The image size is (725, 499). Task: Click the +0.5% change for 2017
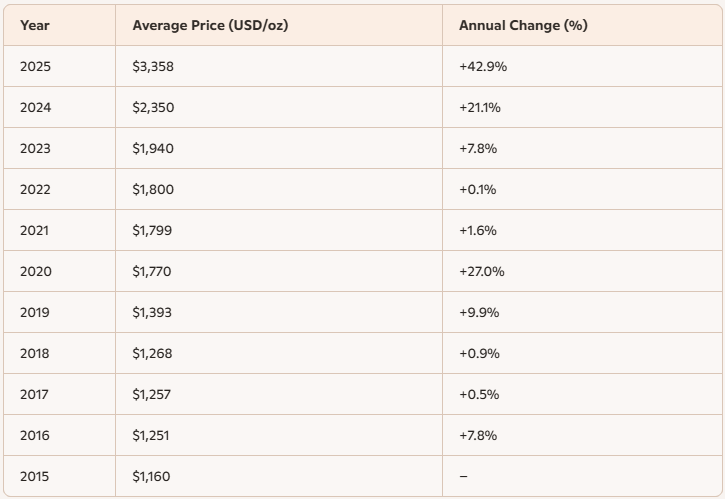click(477, 394)
